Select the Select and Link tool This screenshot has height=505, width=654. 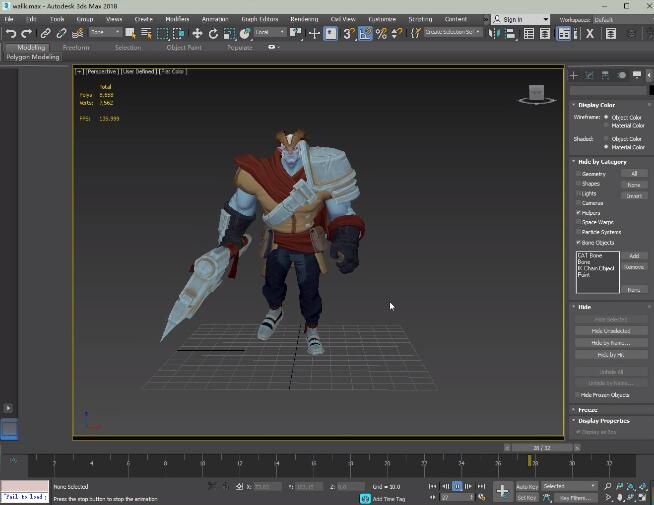click(45, 33)
